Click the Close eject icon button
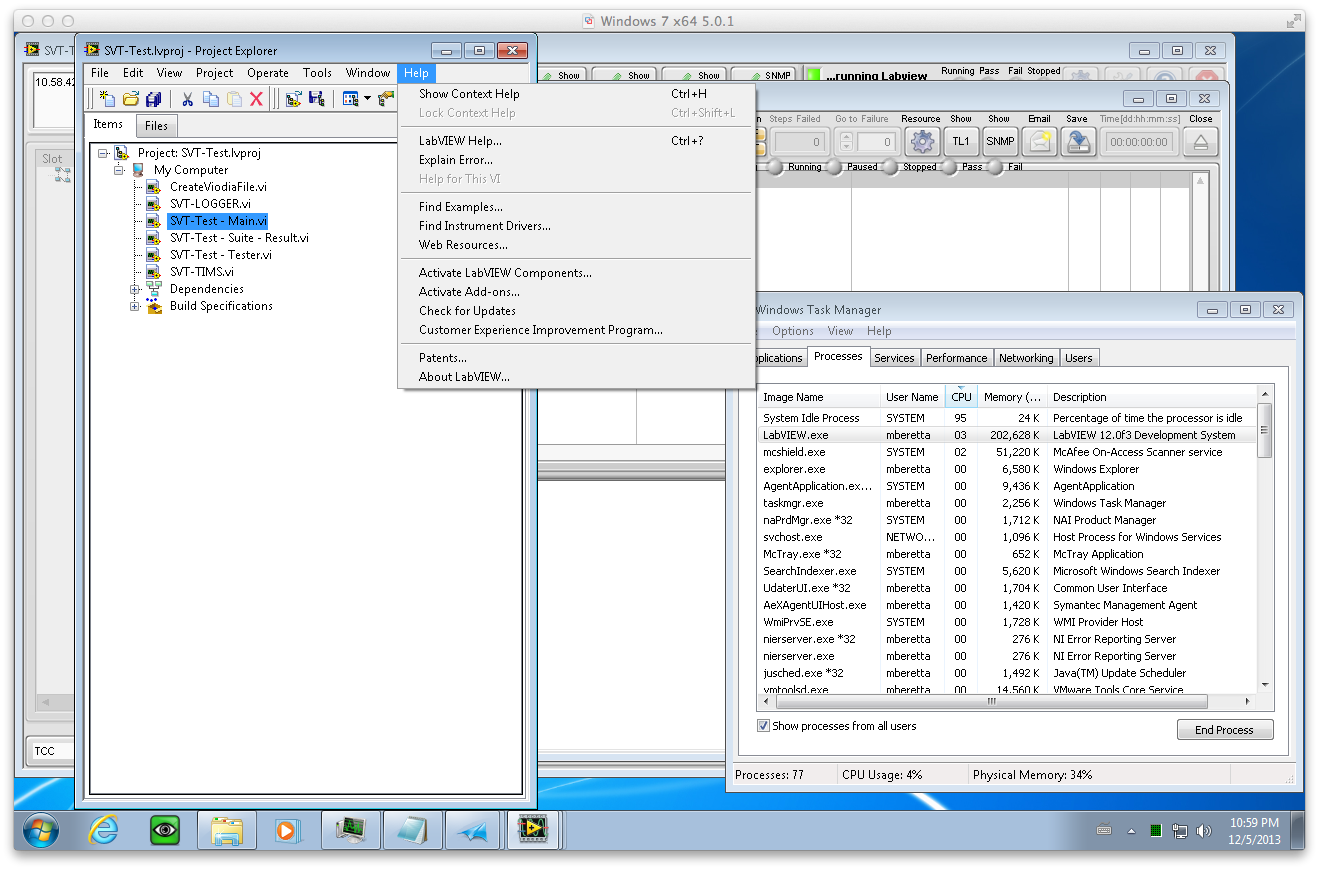Screen dimensions: 1319x870 1201,142
